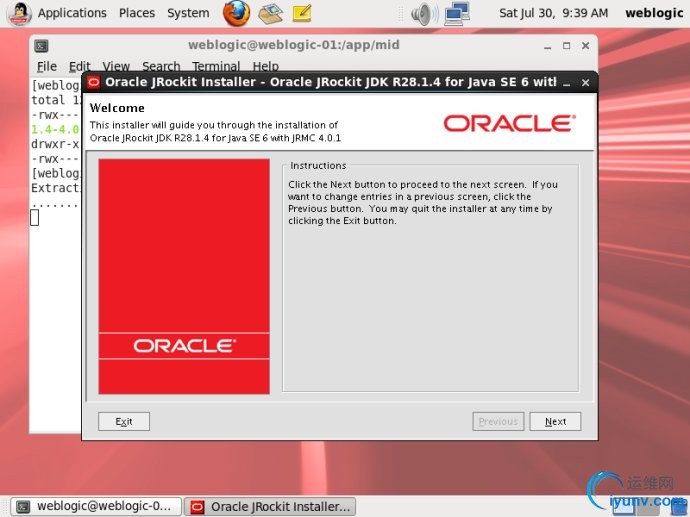Click the disabled Previous button
The height and width of the screenshot is (517, 690).
click(498, 422)
